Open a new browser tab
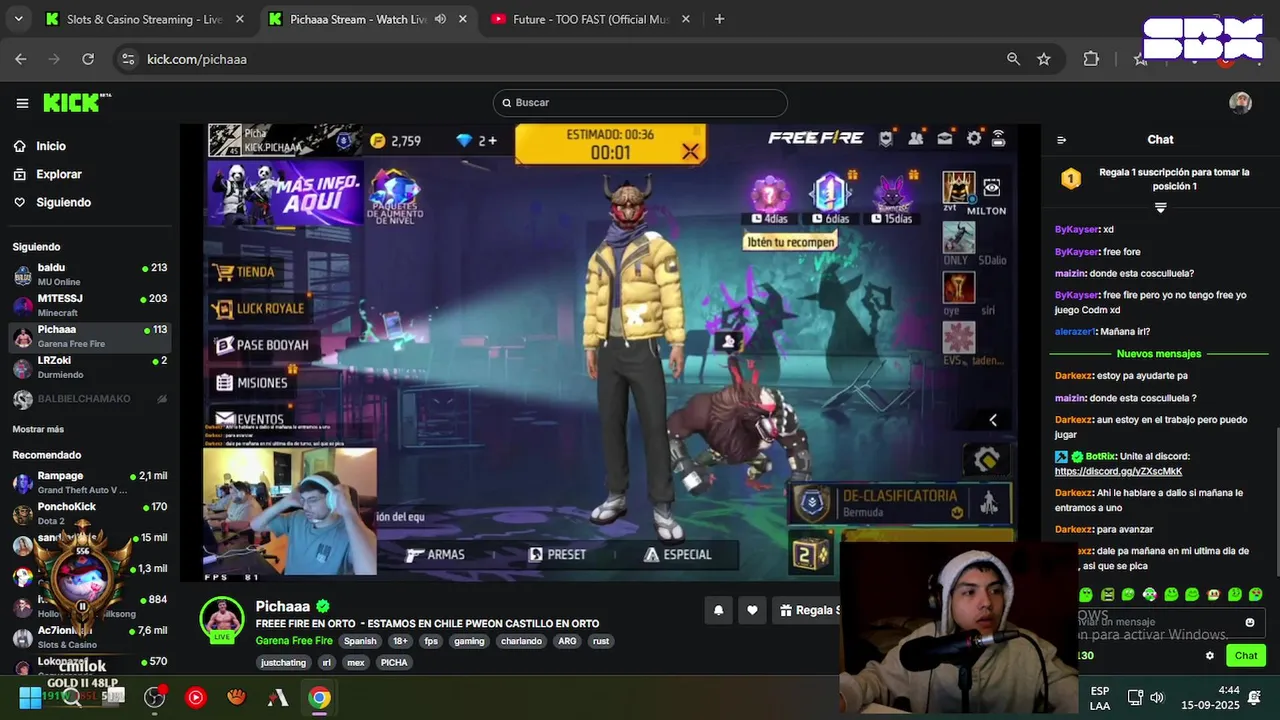1280x720 pixels. [719, 19]
